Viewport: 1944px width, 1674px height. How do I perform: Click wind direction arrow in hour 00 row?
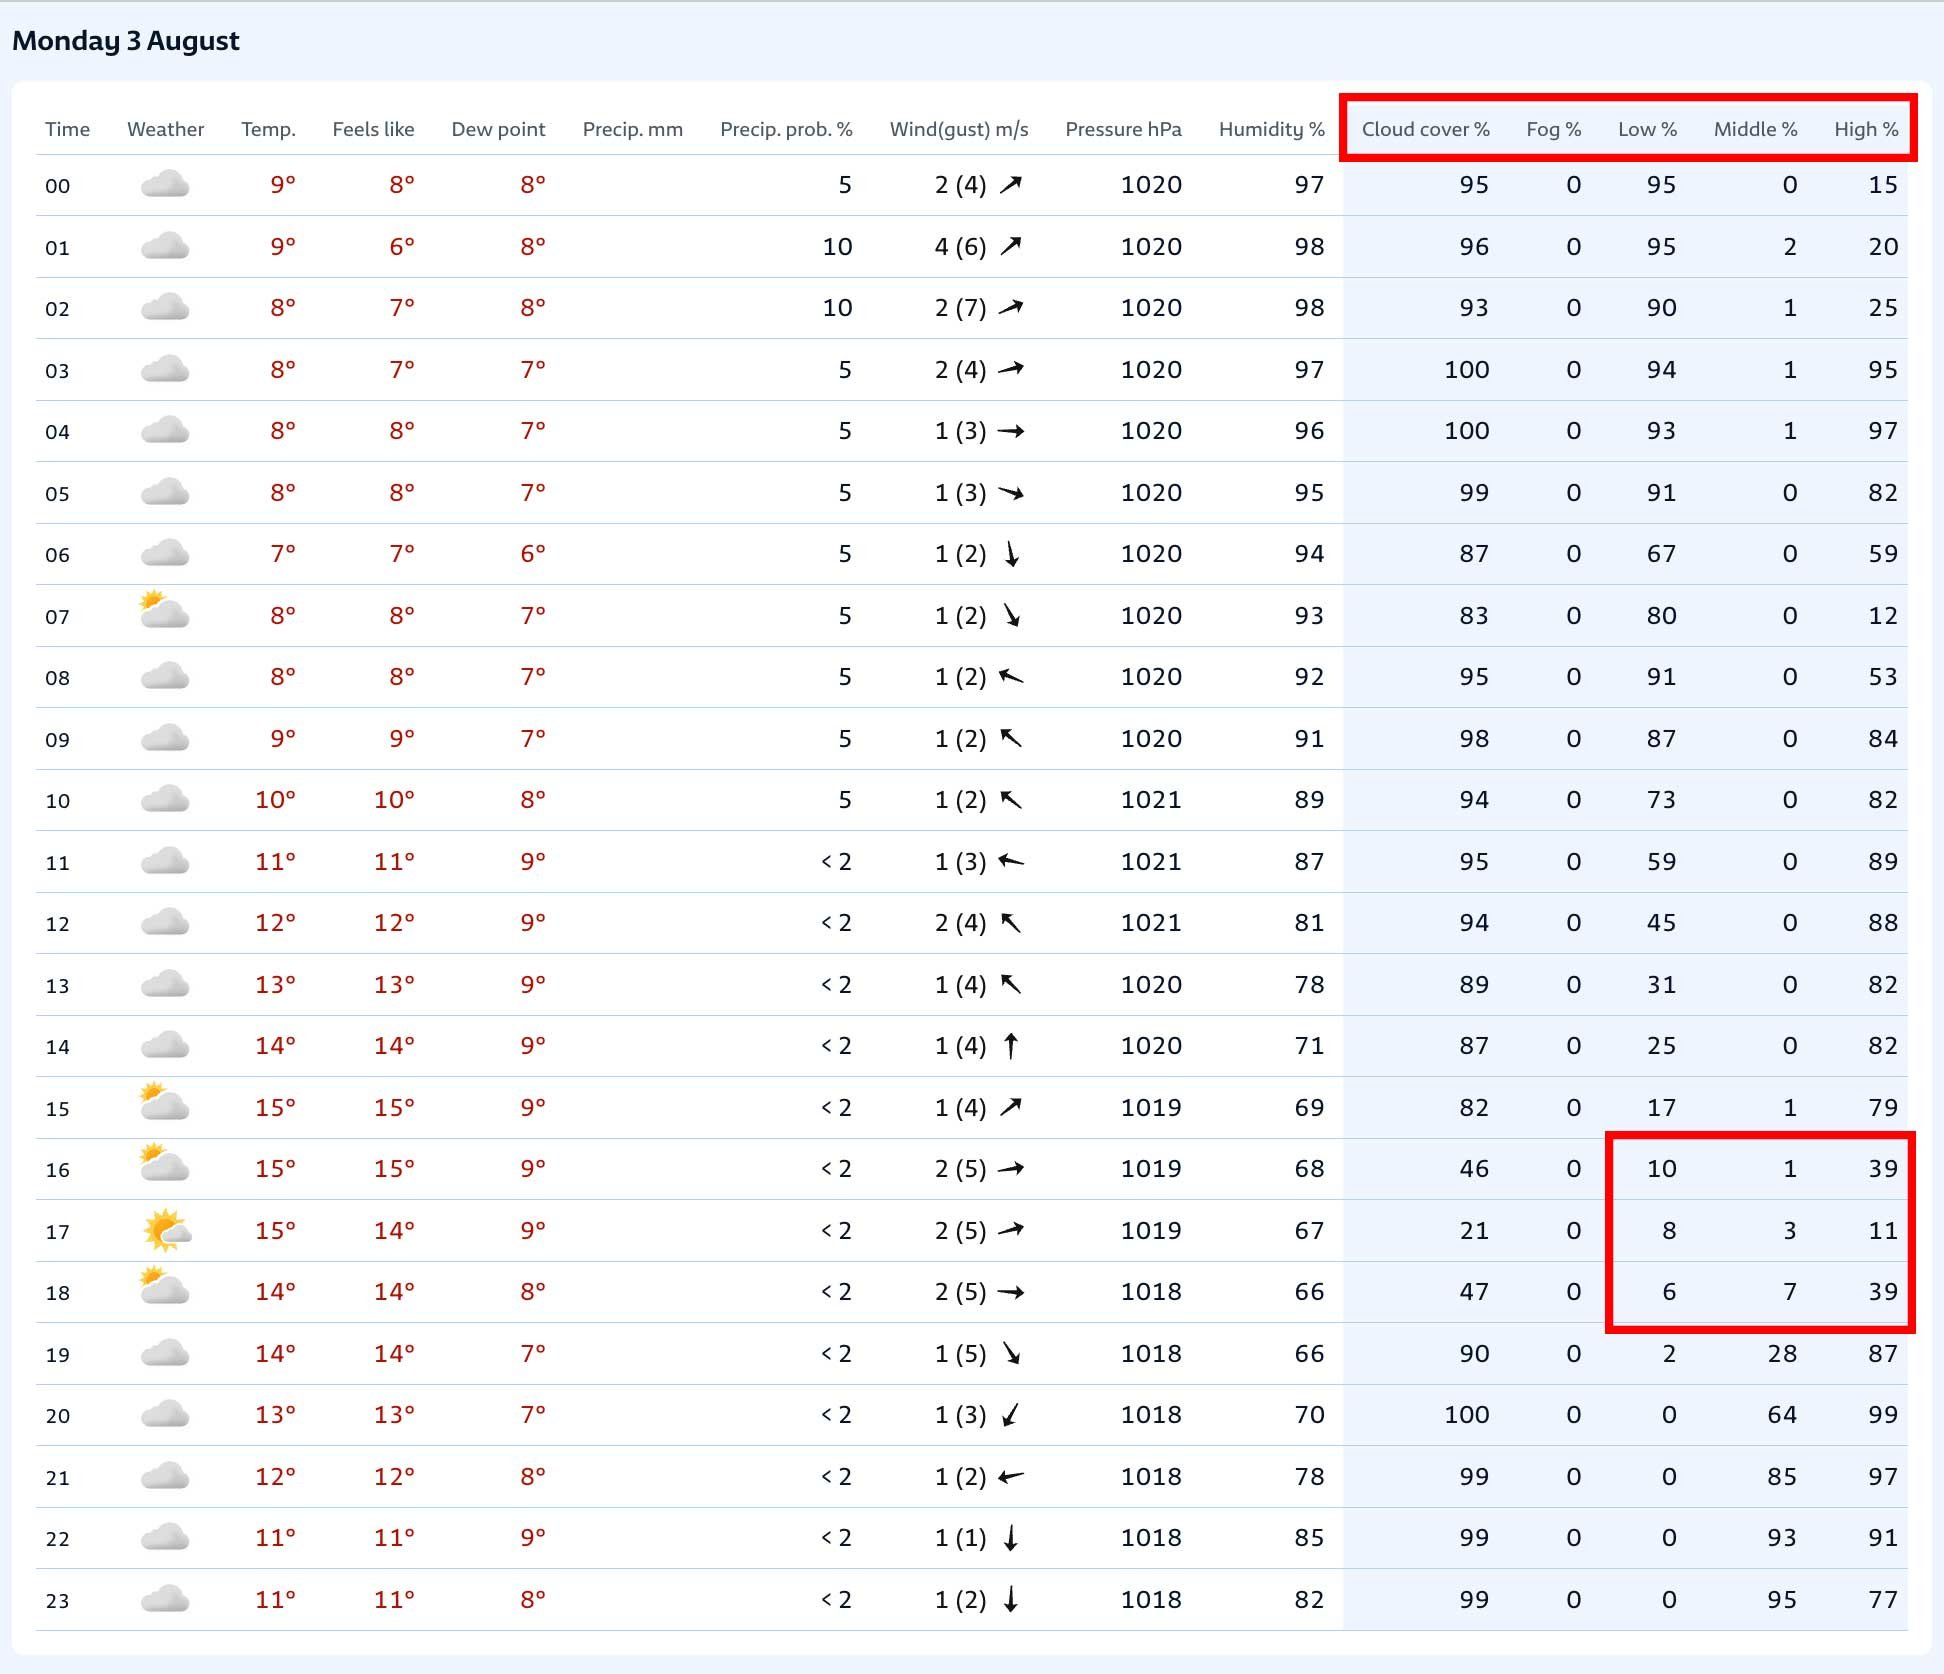tap(1011, 185)
